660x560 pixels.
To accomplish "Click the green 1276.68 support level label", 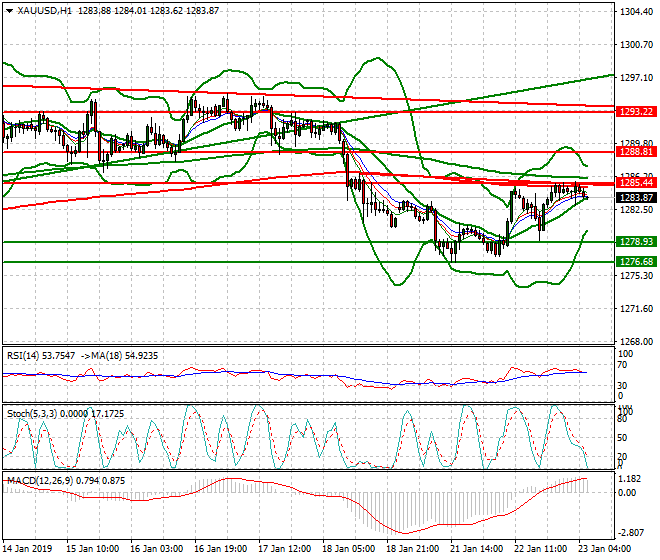I will coord(636,262).
